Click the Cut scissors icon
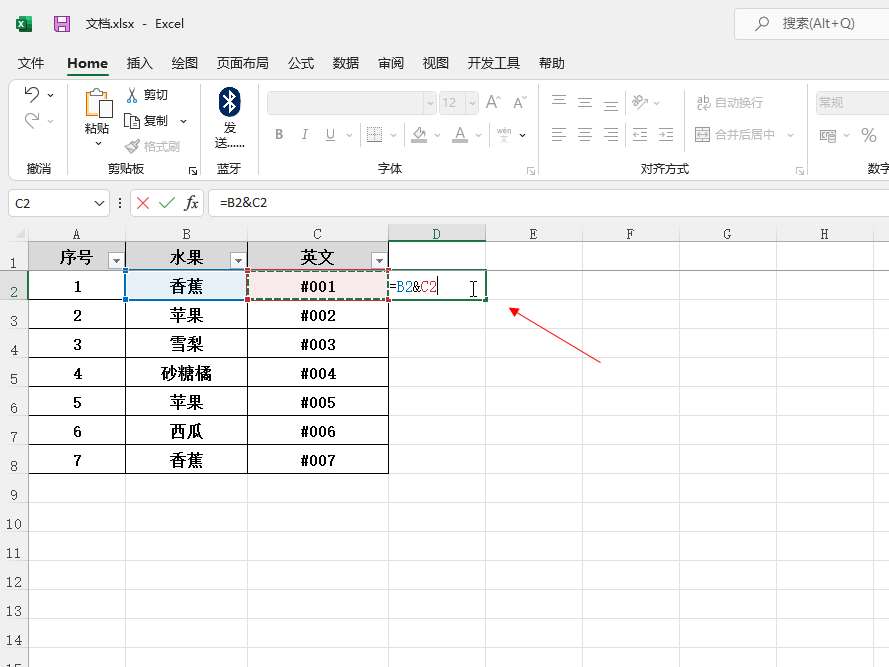The image size is (889, 667). coord(132,95)
